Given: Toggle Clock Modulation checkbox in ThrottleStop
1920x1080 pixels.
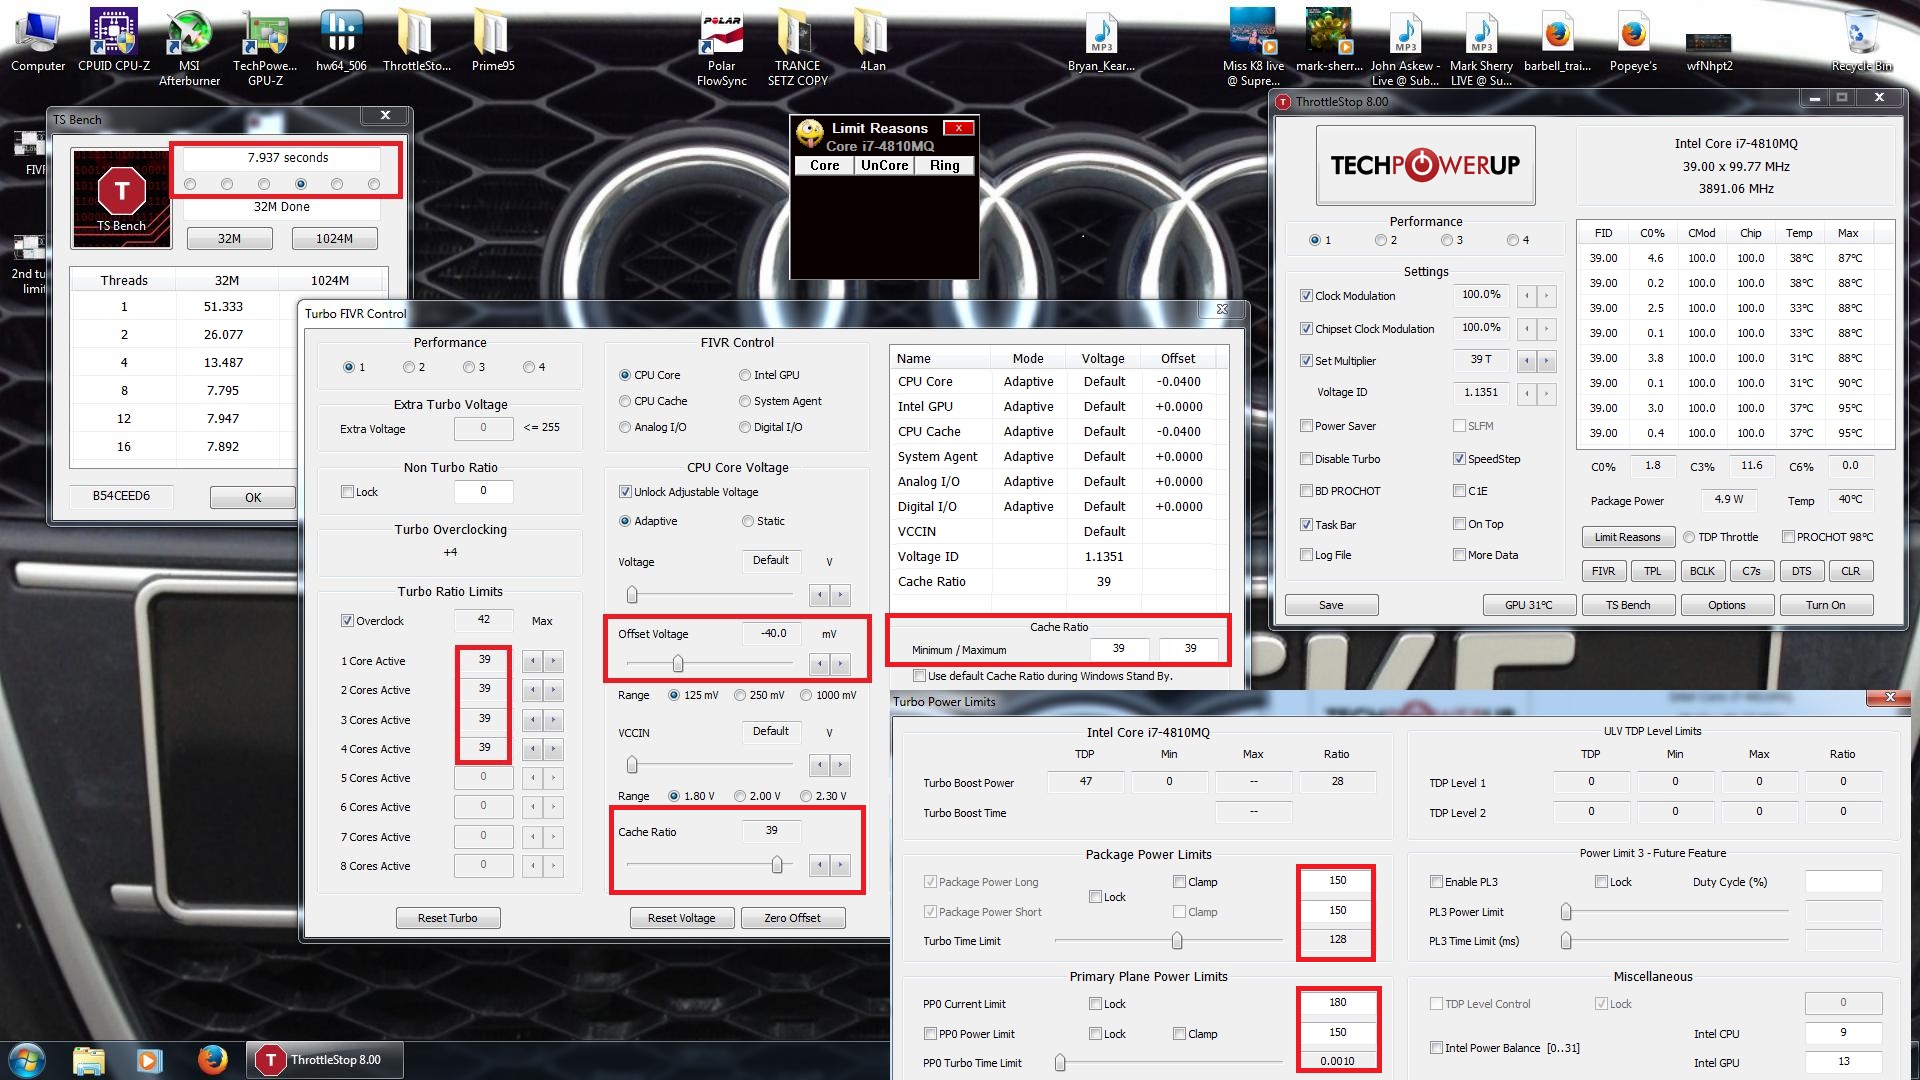Looking at the screenshot, I should [x=1306, y=296].
